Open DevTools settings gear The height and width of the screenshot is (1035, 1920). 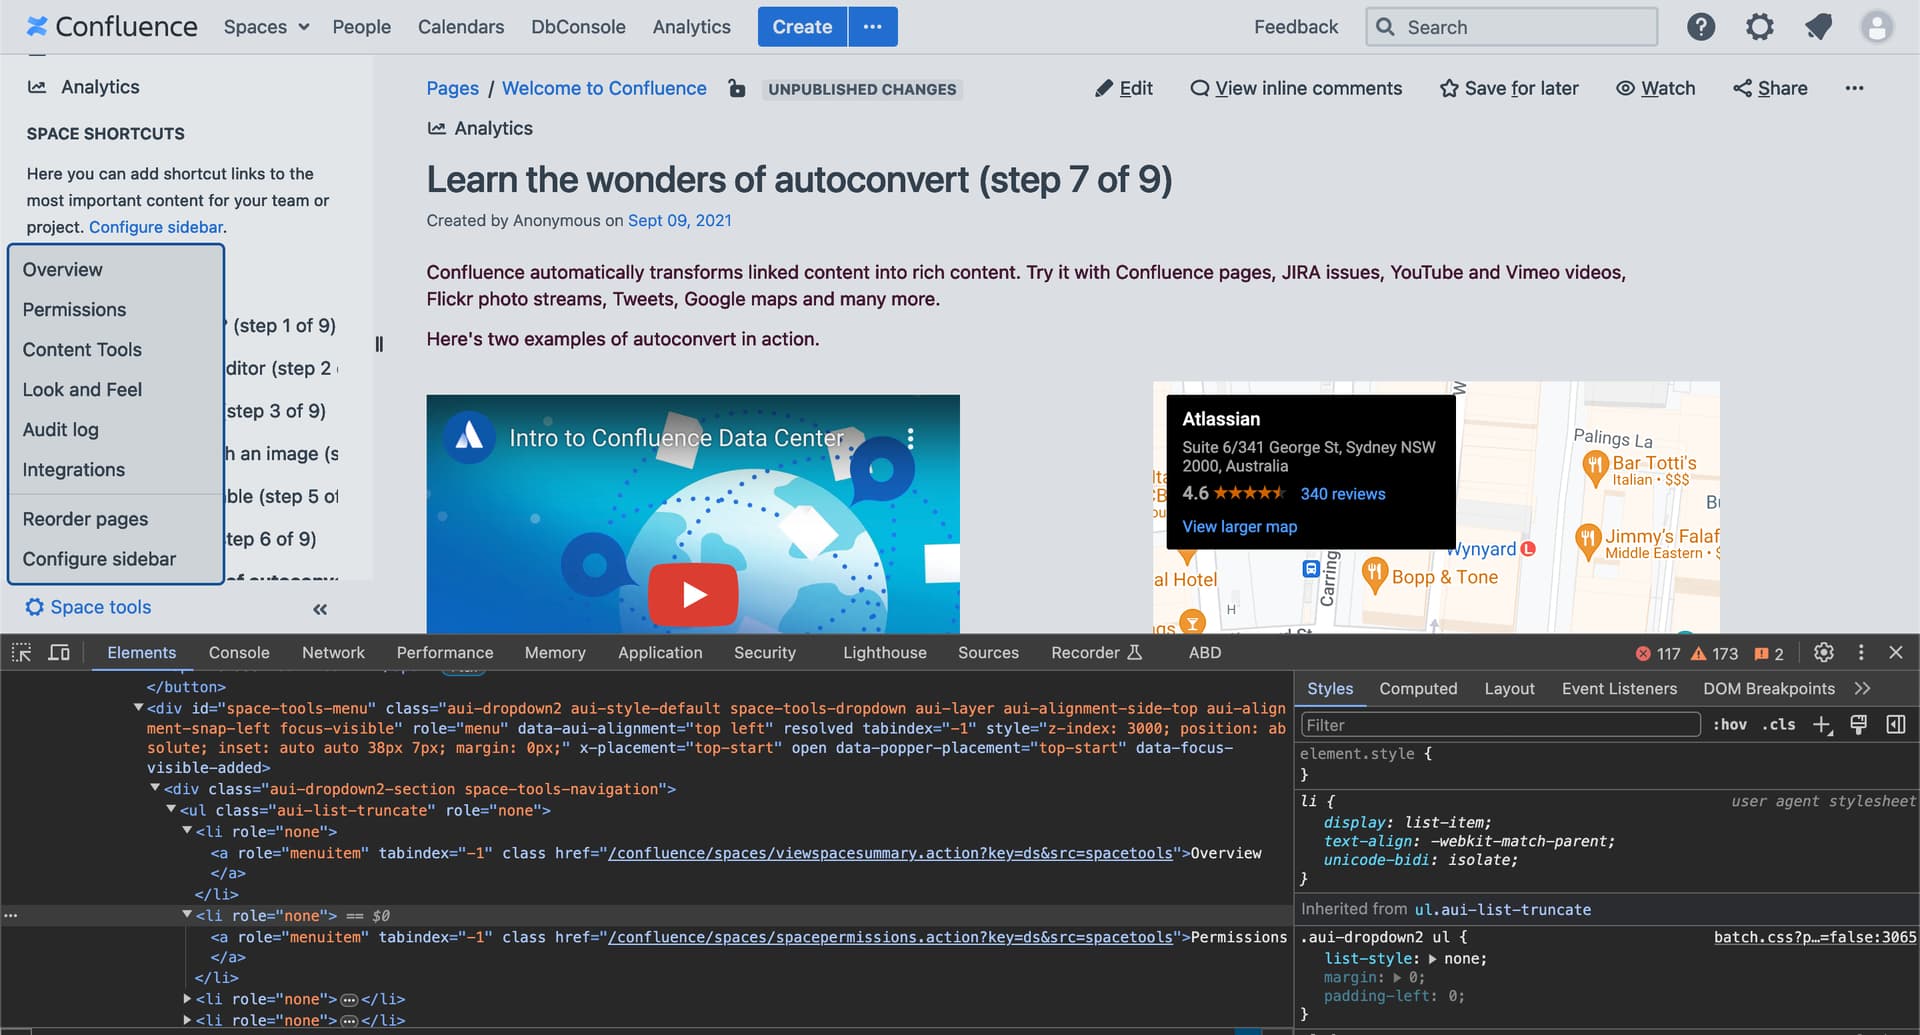point(1824,653)
